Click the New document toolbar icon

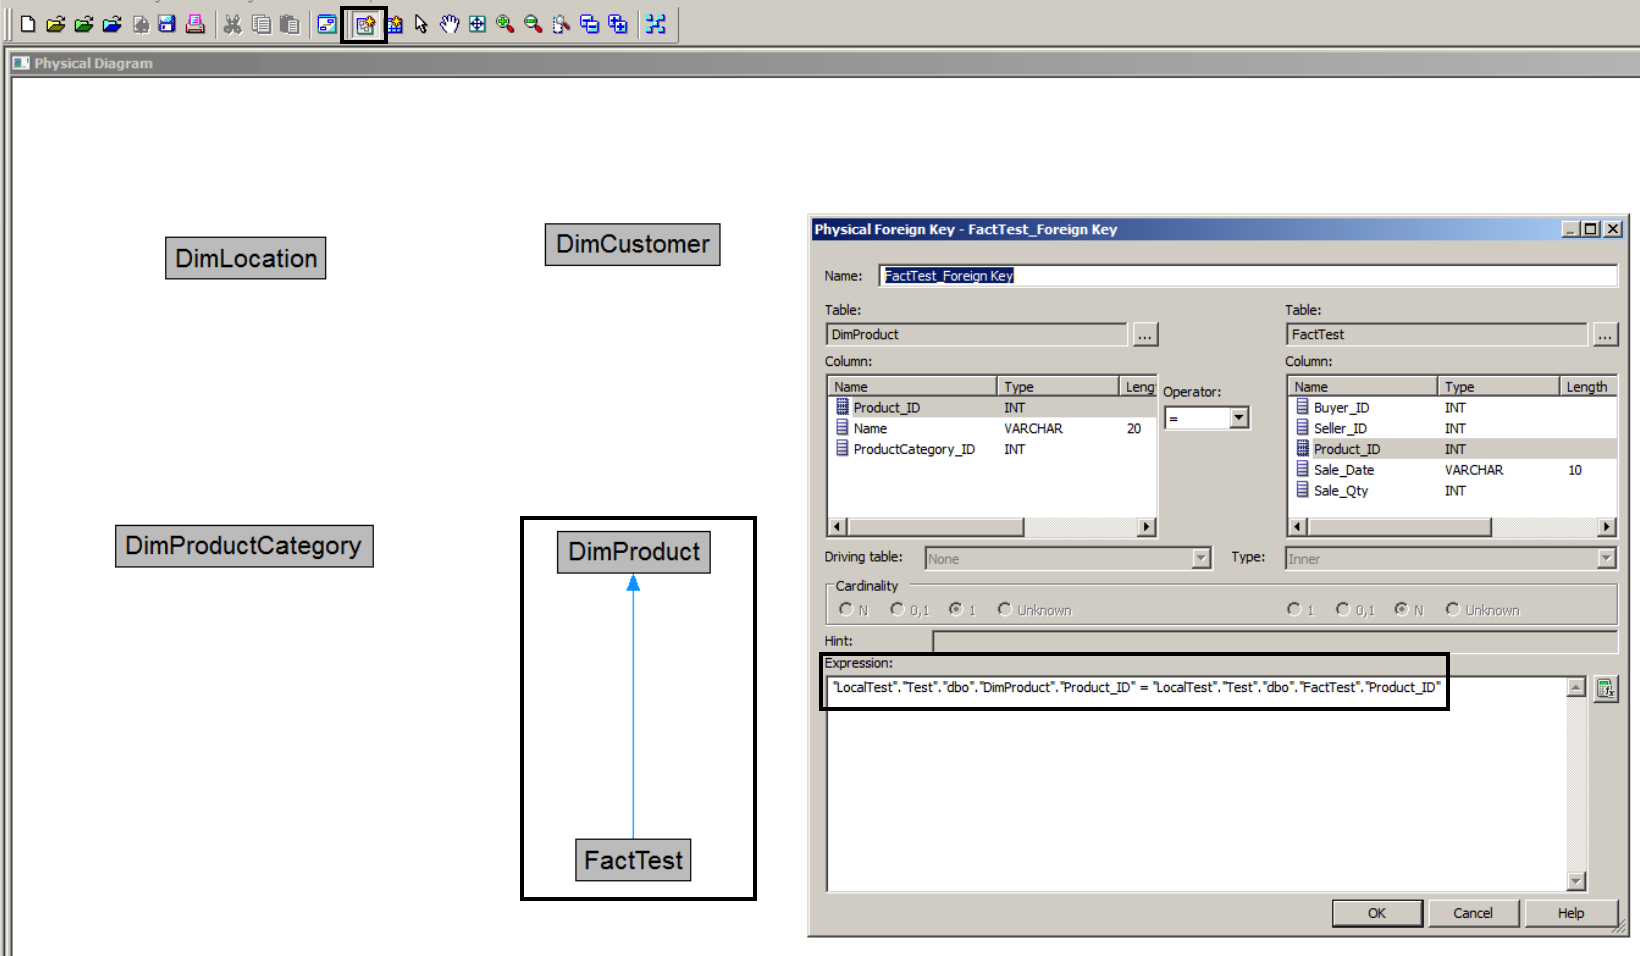28,24
